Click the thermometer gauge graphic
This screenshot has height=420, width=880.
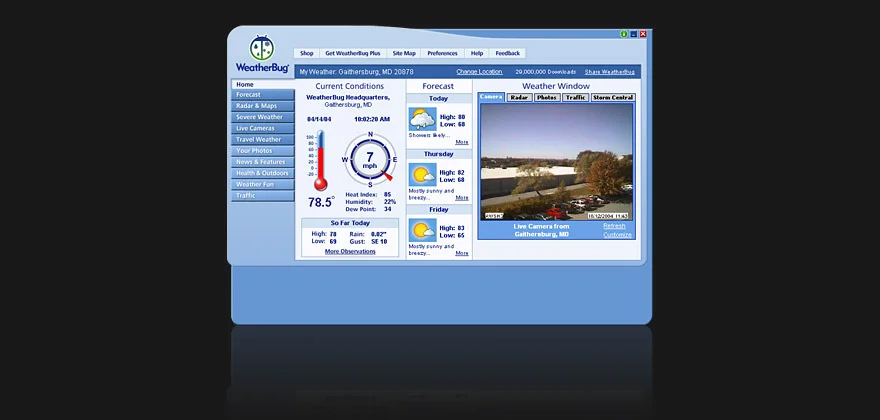coord(320,161)
